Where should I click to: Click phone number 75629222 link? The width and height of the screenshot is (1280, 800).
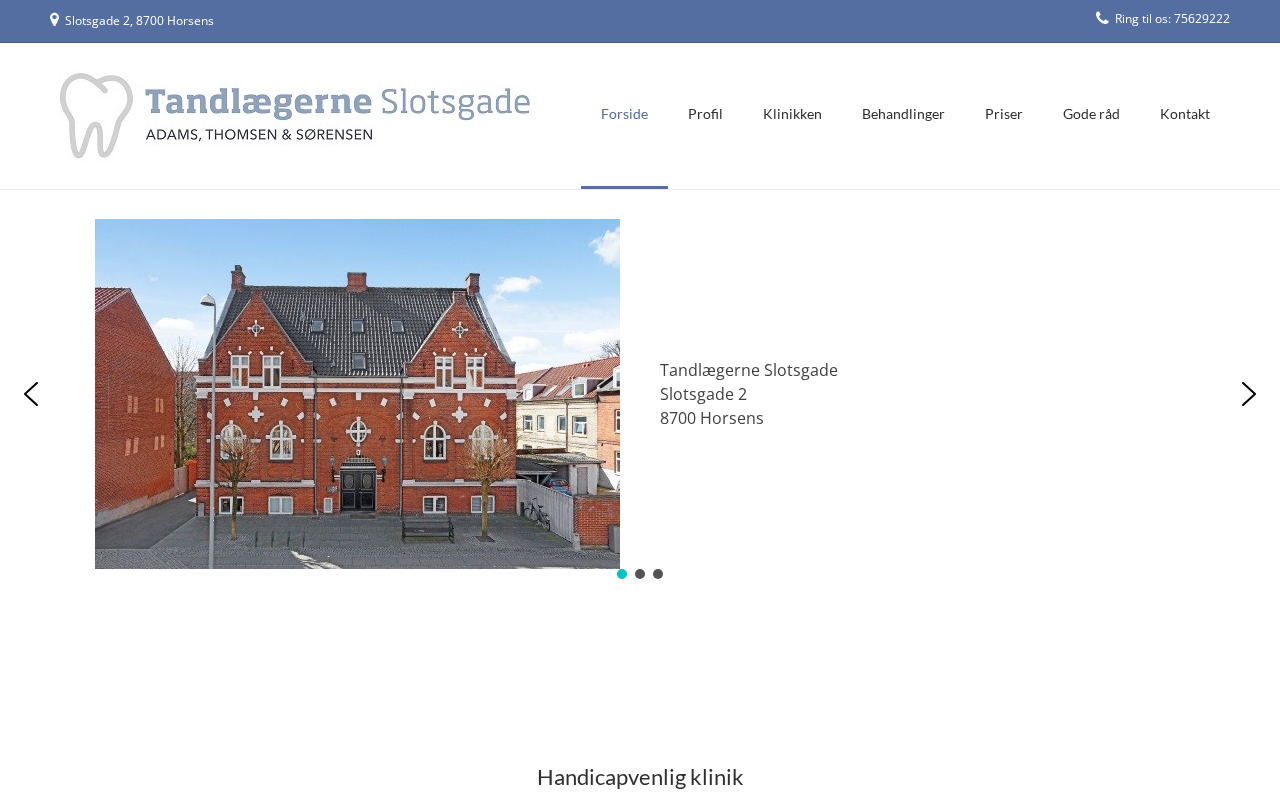tap(1201, 18)
